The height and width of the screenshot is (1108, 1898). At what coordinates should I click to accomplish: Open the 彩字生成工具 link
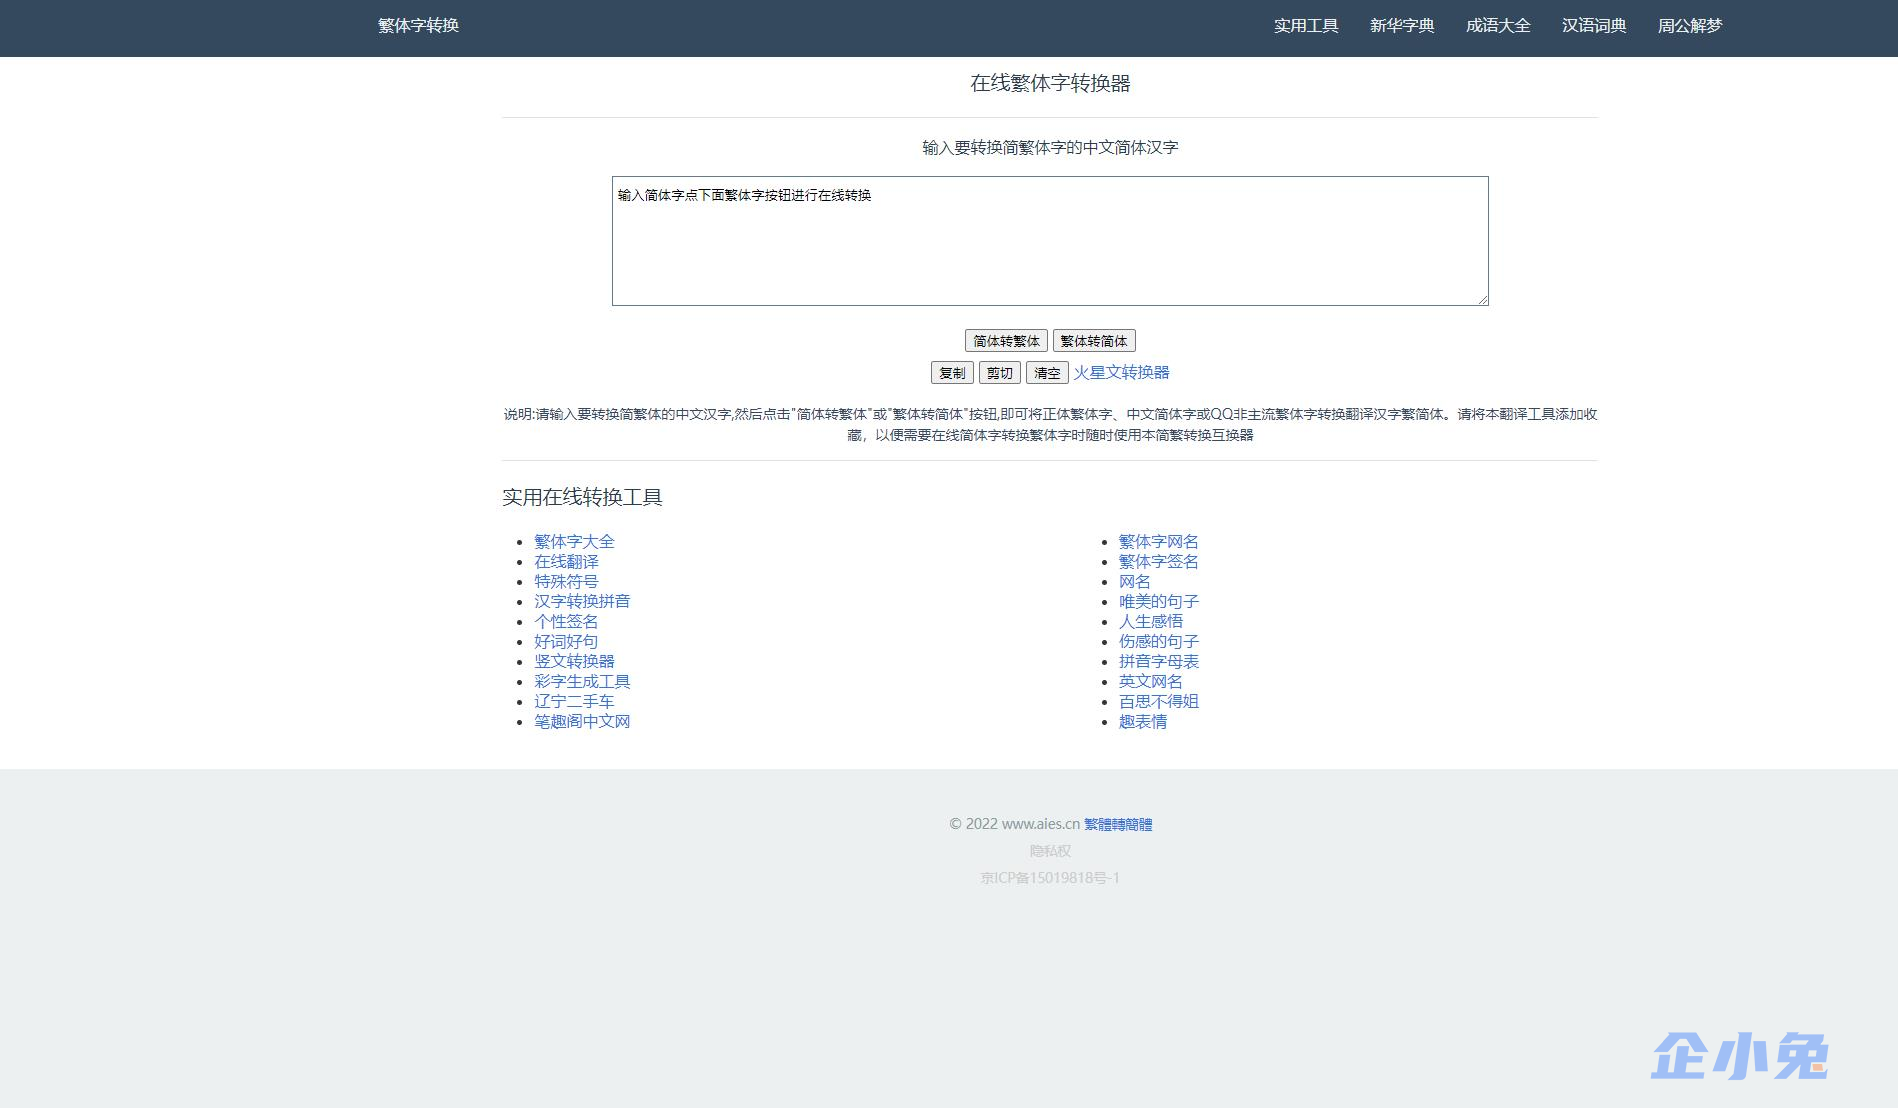[582, 681]
